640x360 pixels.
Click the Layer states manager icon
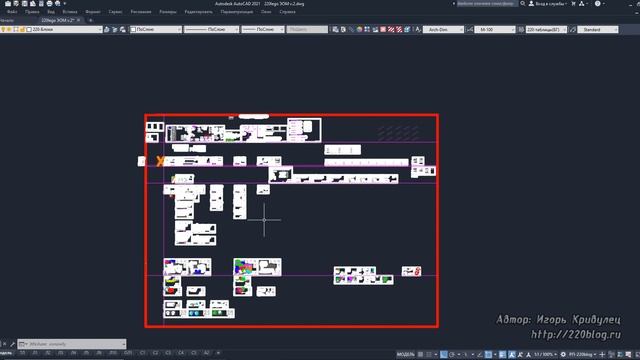pos(122,29)
